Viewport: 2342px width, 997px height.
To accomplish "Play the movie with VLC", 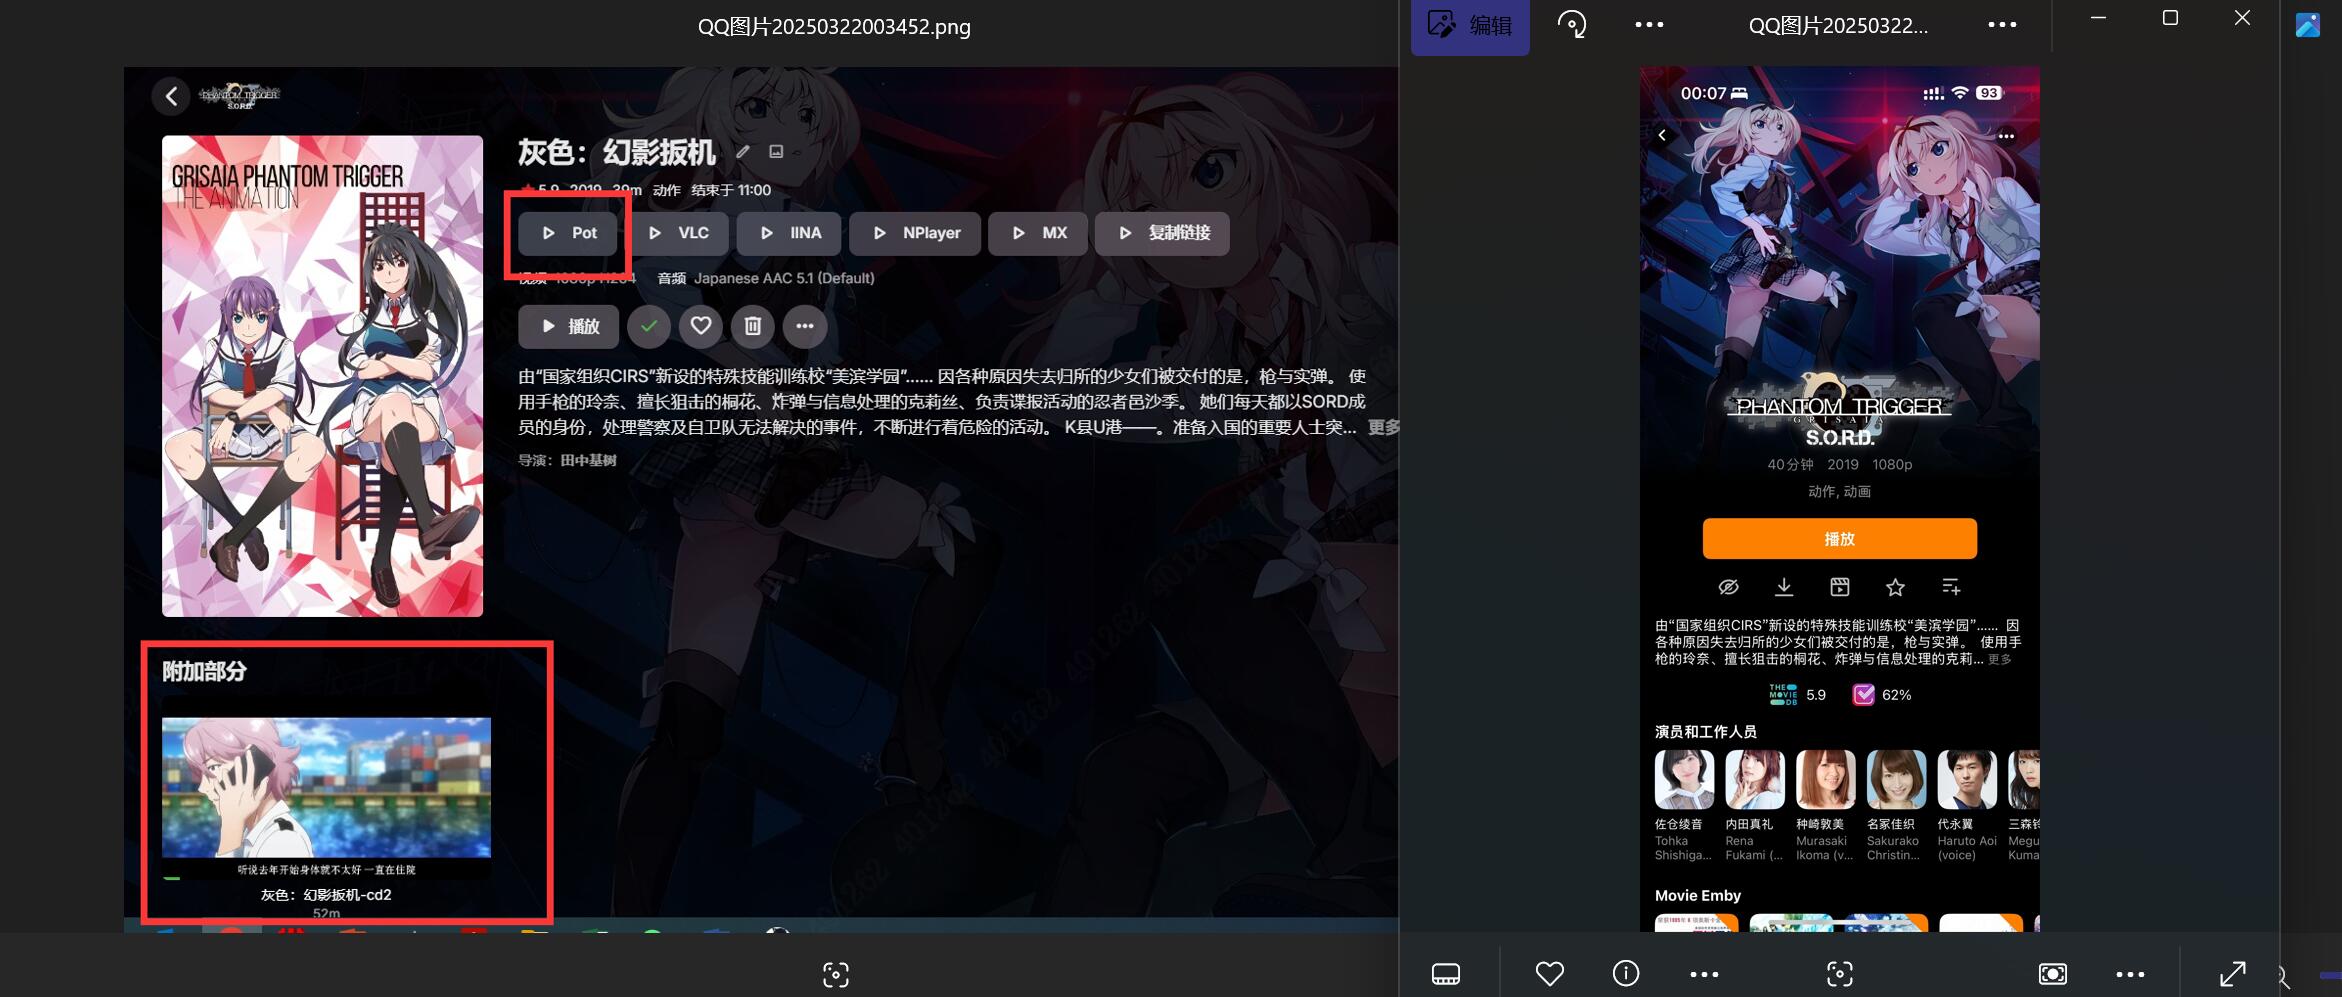I will (x=679, y=233).
